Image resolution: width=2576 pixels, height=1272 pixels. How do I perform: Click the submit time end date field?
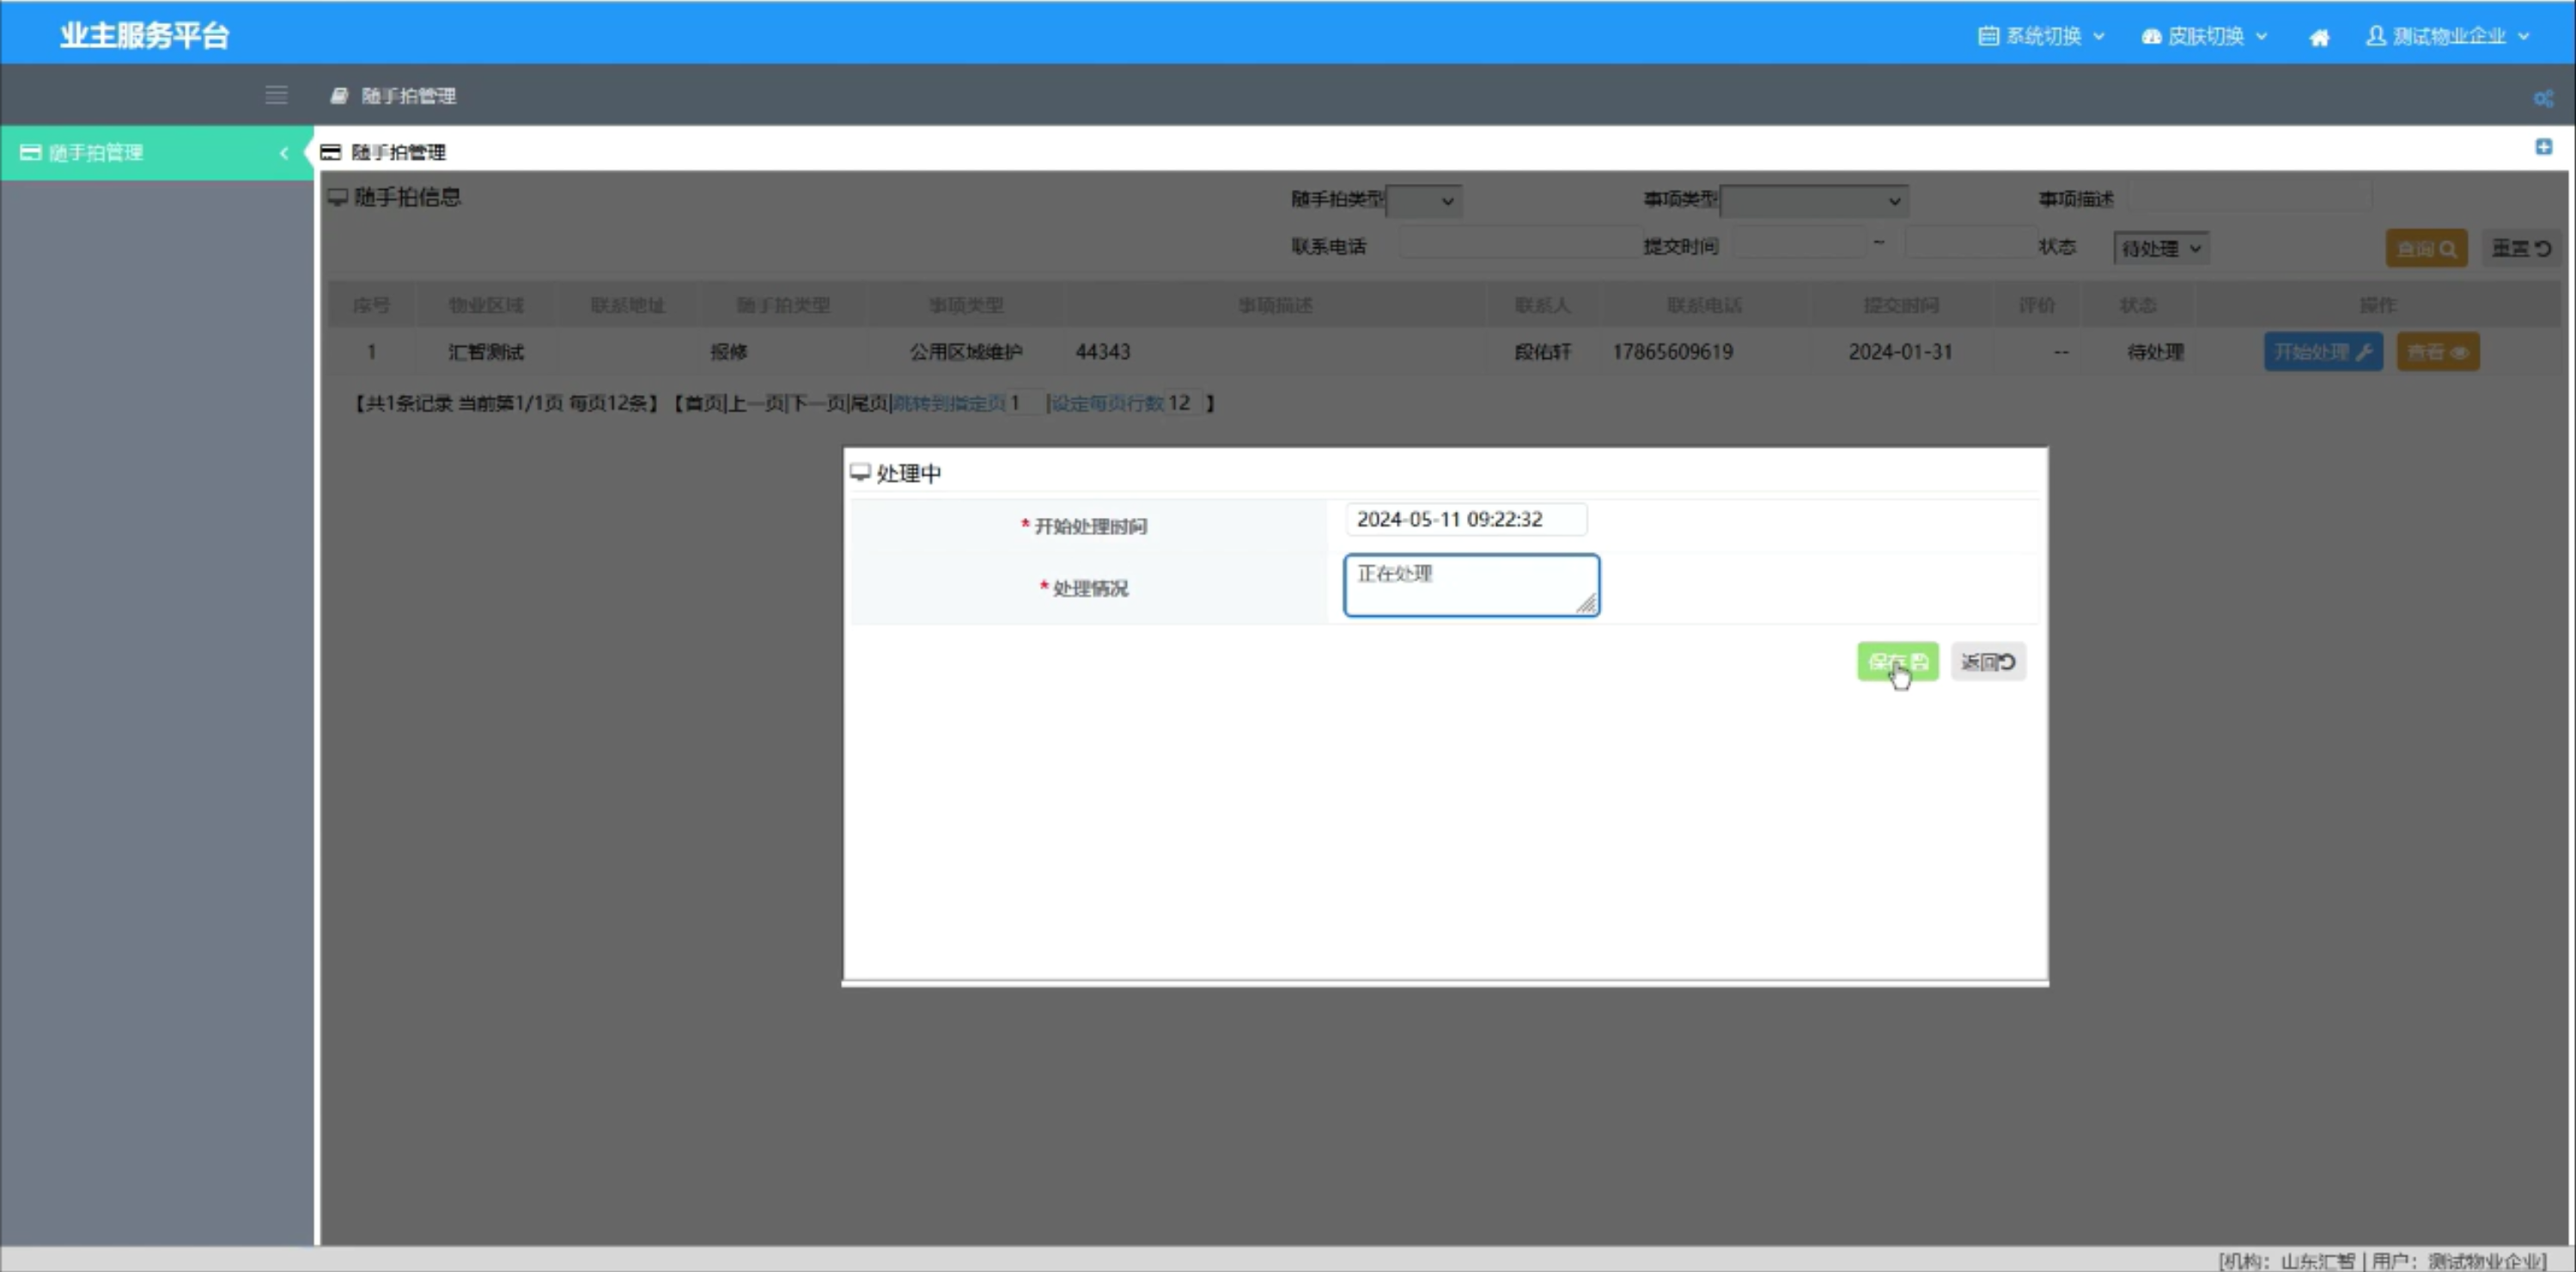click(x=1970, y=244)
